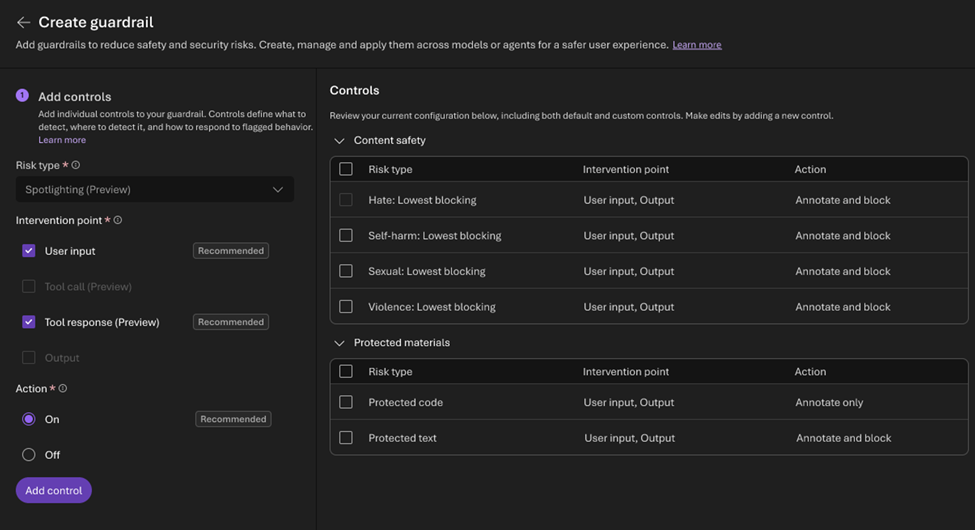Image resolution: width=975 pixels, height=530 pixels.
Task: Open the Risk type Spotlighting dropdown
Action: click(x=155, y=189)
